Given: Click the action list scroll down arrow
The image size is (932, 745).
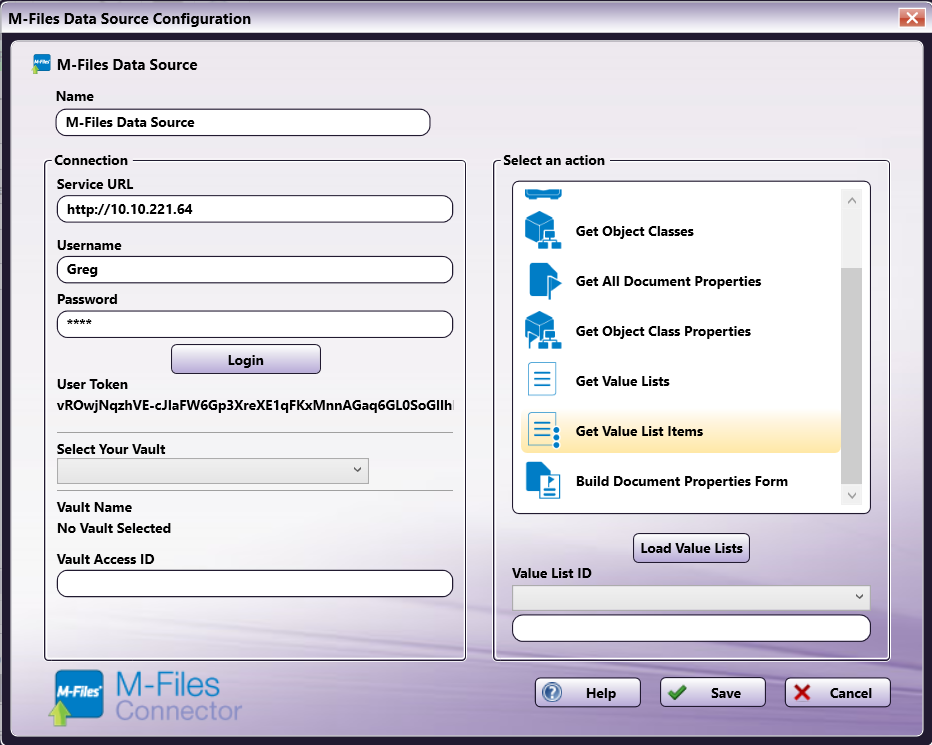Looking at the screenshot, I should click(x=851, y=495).
